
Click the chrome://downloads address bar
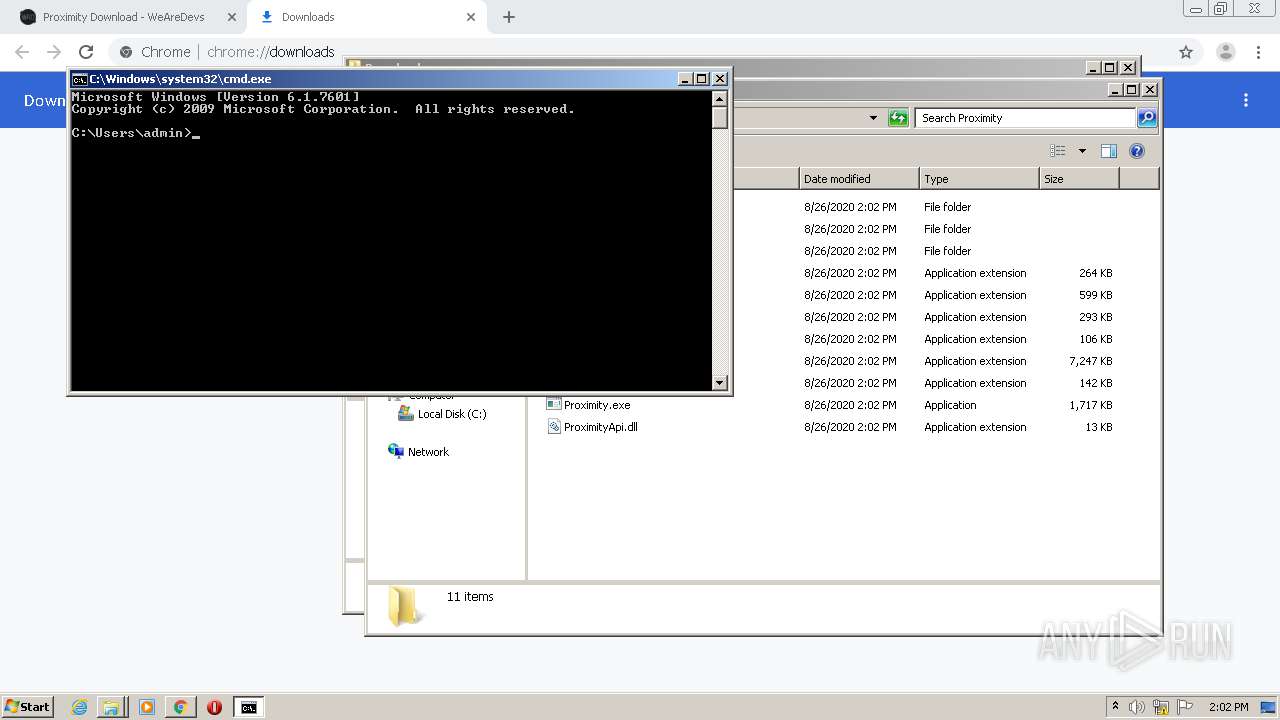pyautogui.click(x=640, y=52)
